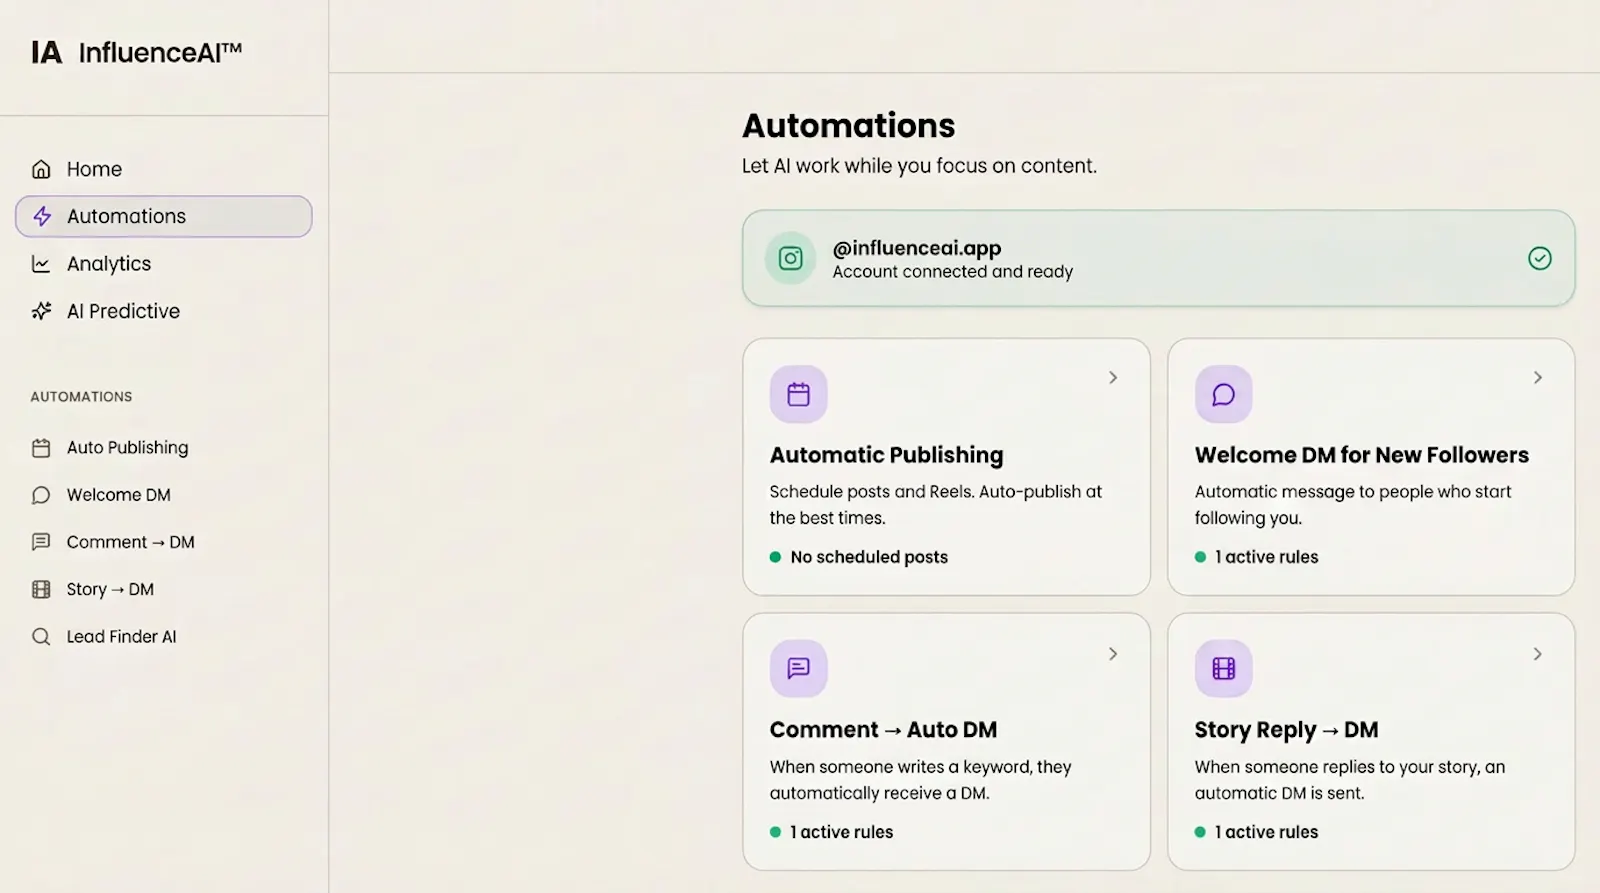Image resolution: width=1600 pixels, height=893 pixels.
Task: Click the AUTOMATIONS section header in sidebar
Action: (81, 397)
